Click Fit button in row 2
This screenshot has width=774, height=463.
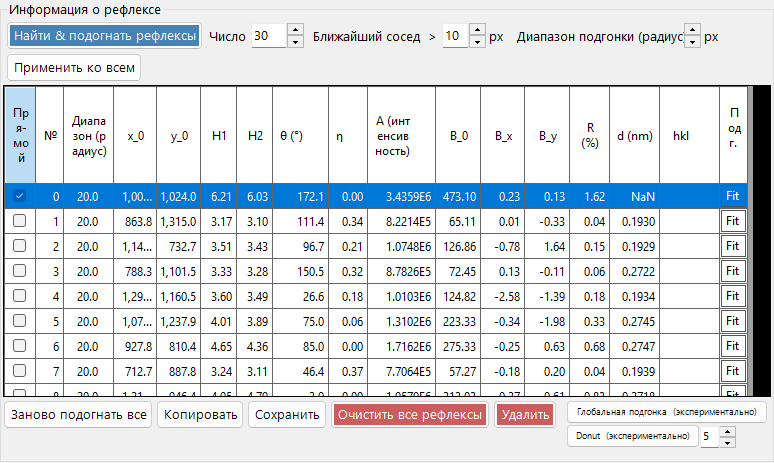(x=733, y=246)
